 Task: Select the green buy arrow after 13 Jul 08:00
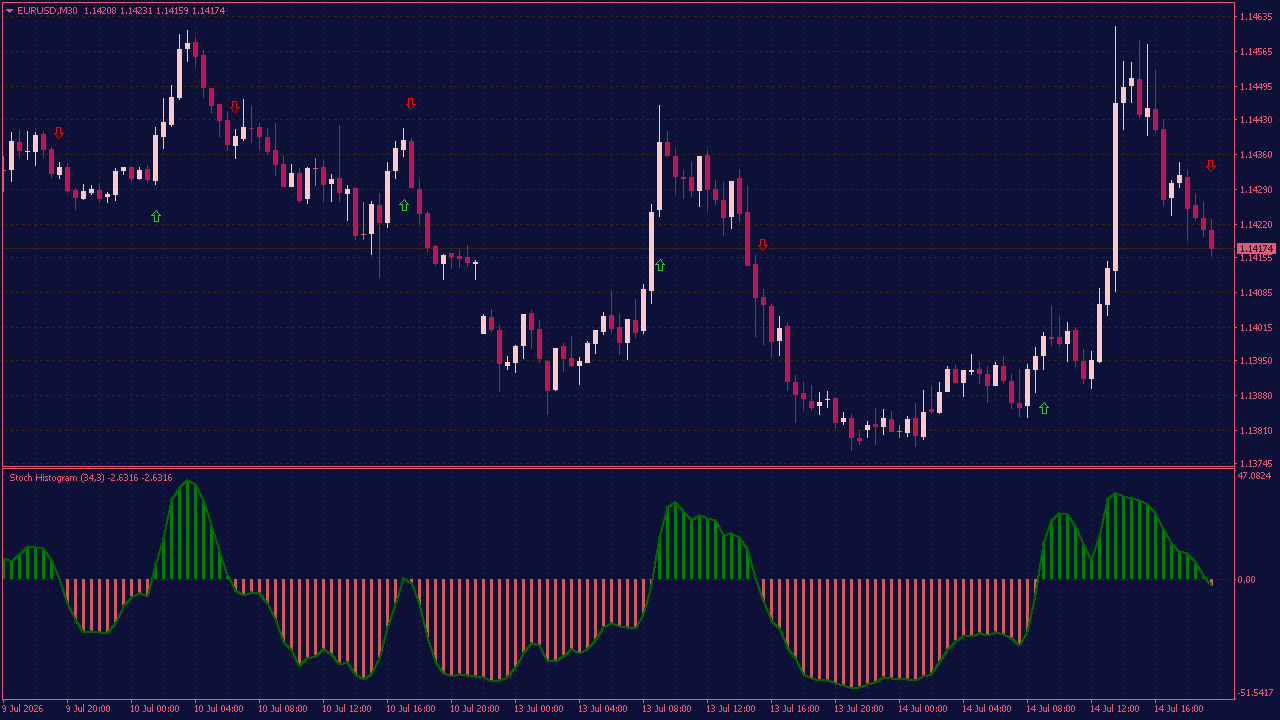659,265
